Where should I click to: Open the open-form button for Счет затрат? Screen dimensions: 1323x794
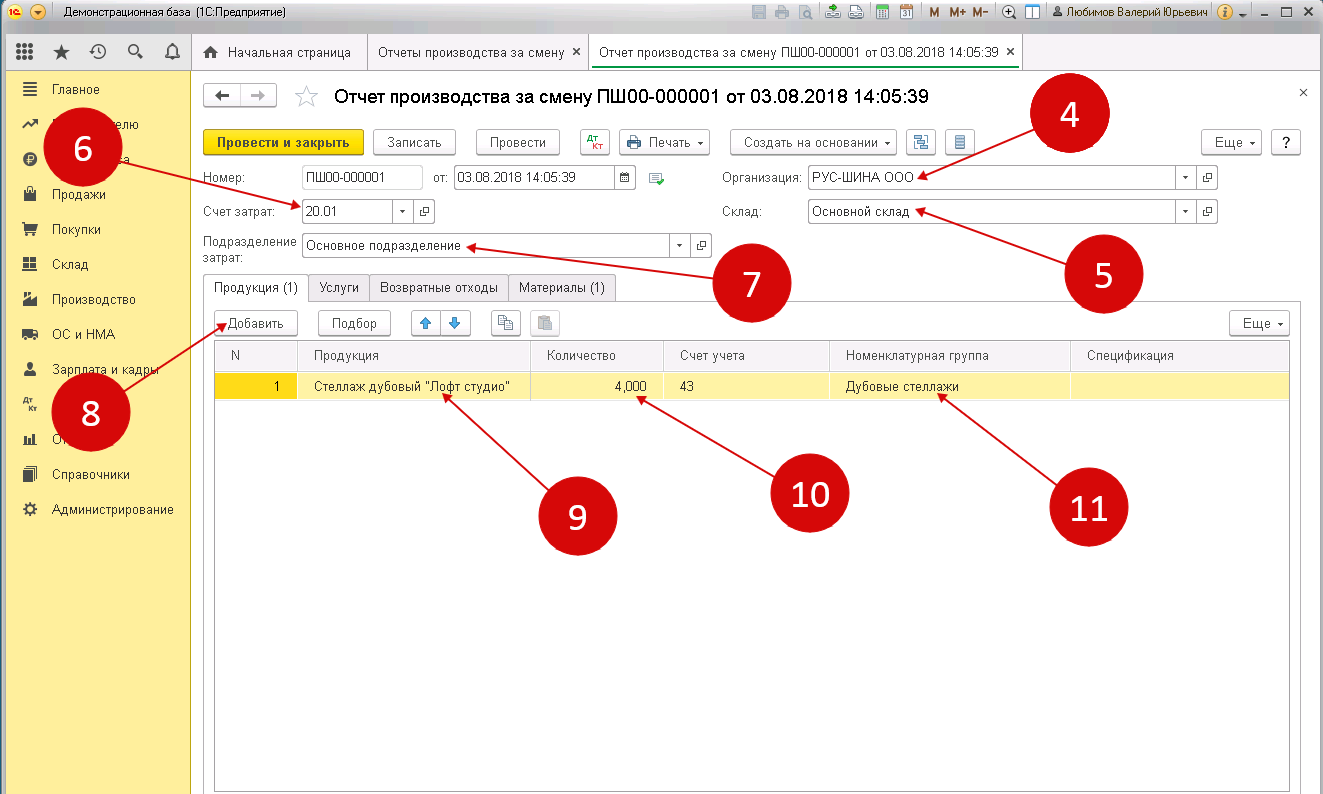pyautogui.click(x=424, y=212)
